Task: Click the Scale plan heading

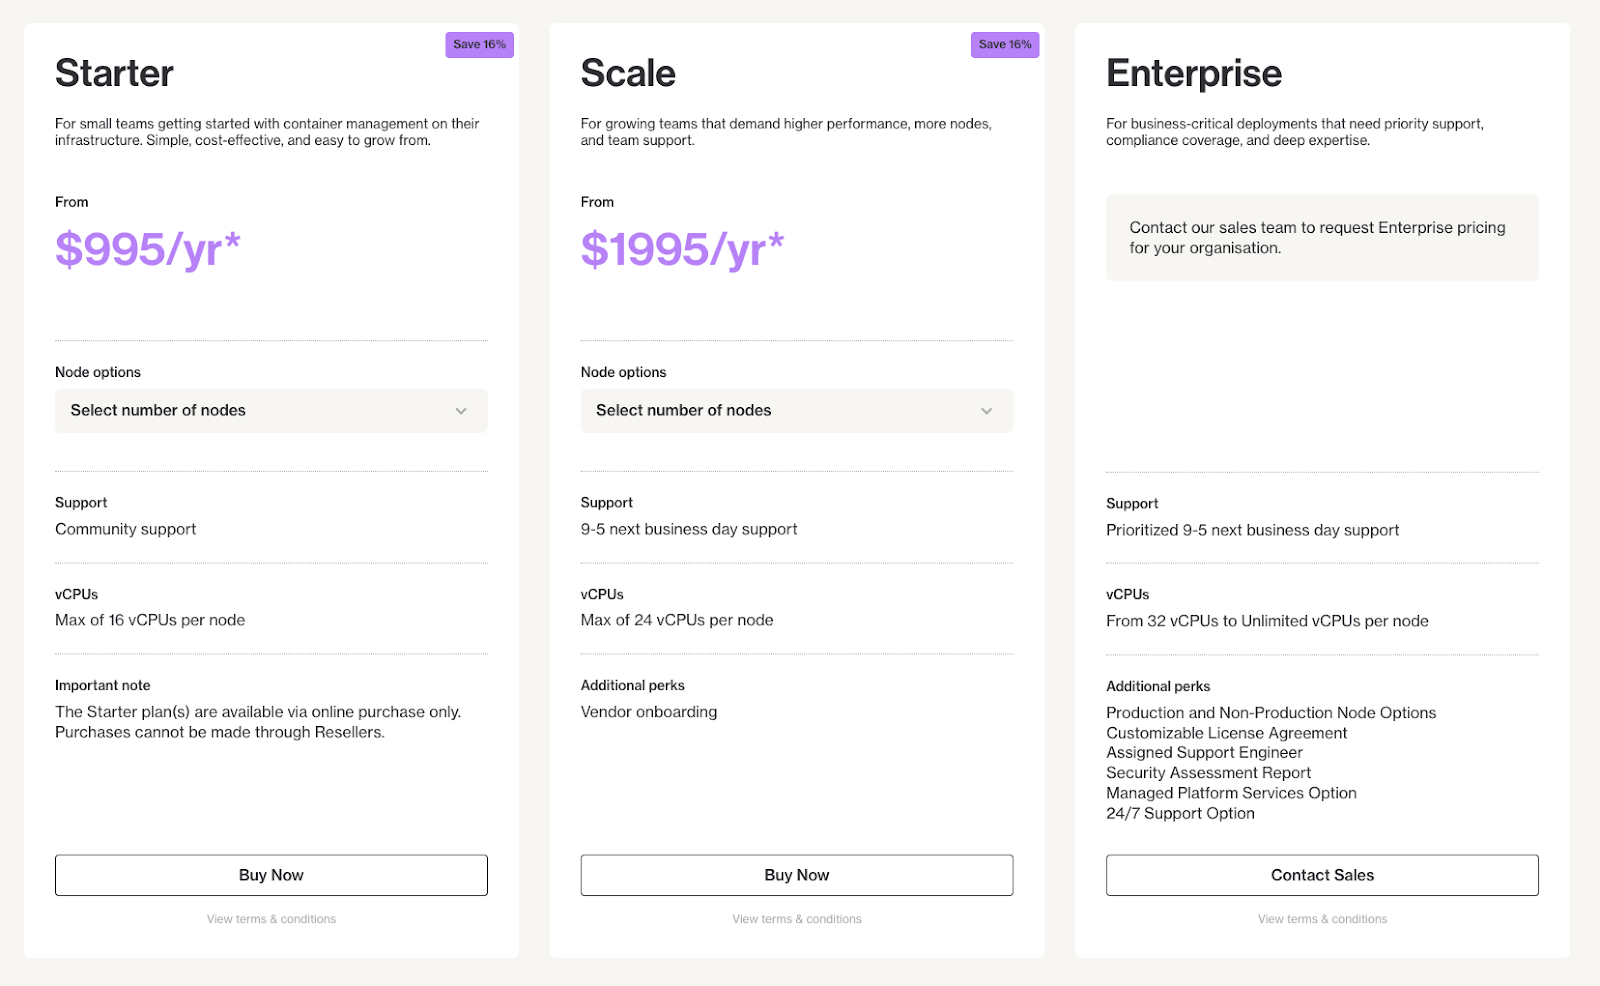Action: 628,73
